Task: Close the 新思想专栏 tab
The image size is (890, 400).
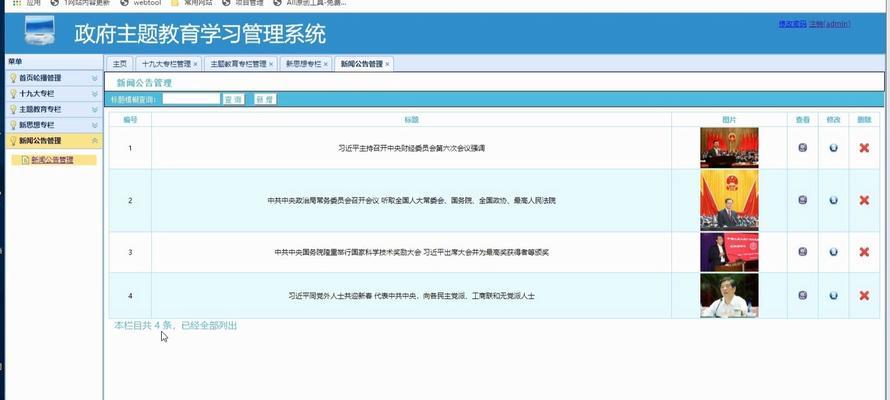Action: click(x=326, y=65)
